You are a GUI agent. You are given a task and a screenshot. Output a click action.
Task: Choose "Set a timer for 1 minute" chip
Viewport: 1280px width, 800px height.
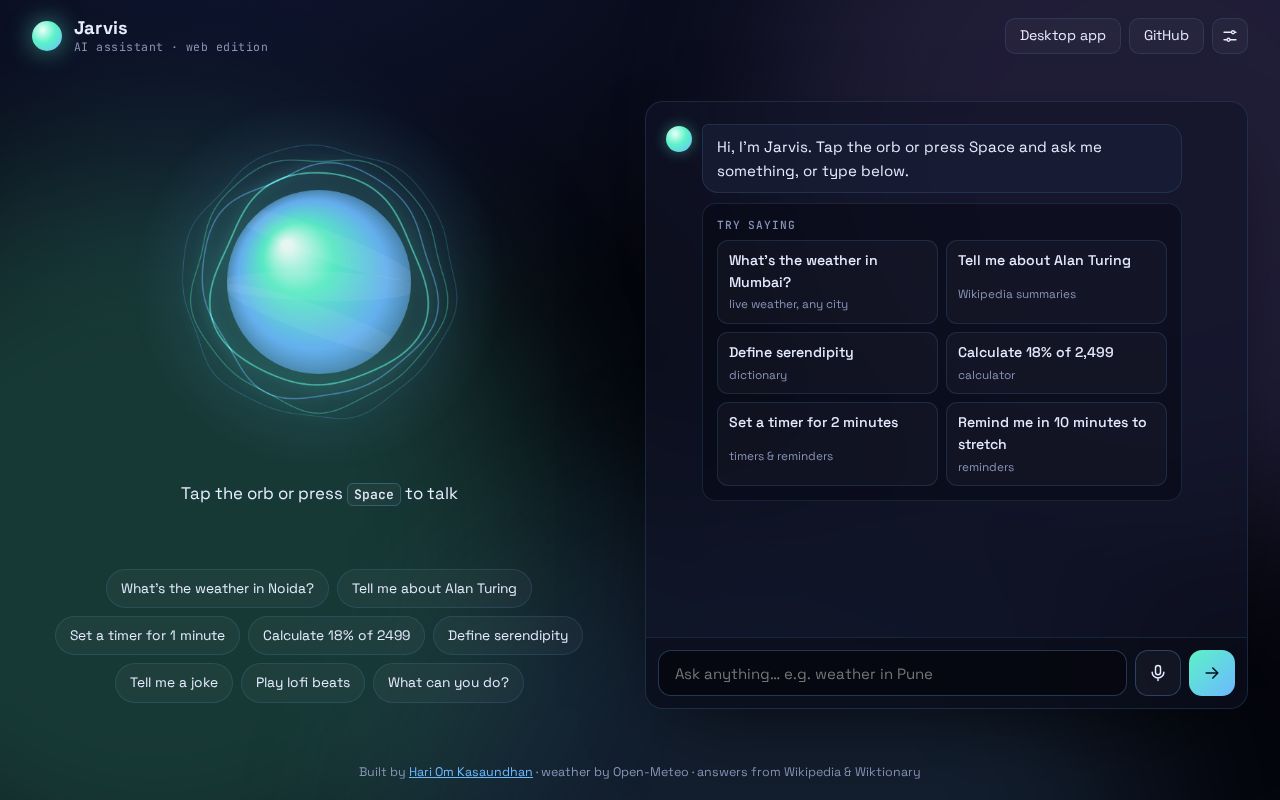[147, 635]
